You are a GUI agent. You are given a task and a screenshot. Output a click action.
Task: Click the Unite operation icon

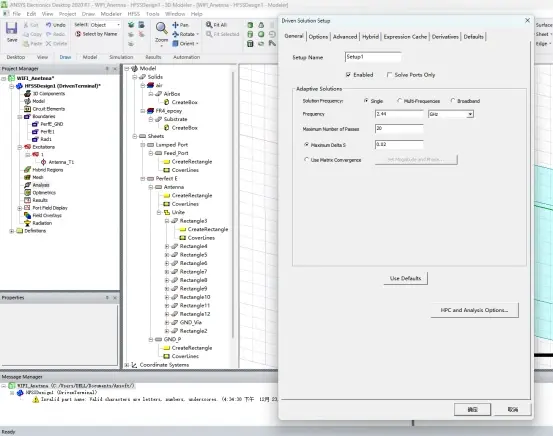(x=167, y=212)
